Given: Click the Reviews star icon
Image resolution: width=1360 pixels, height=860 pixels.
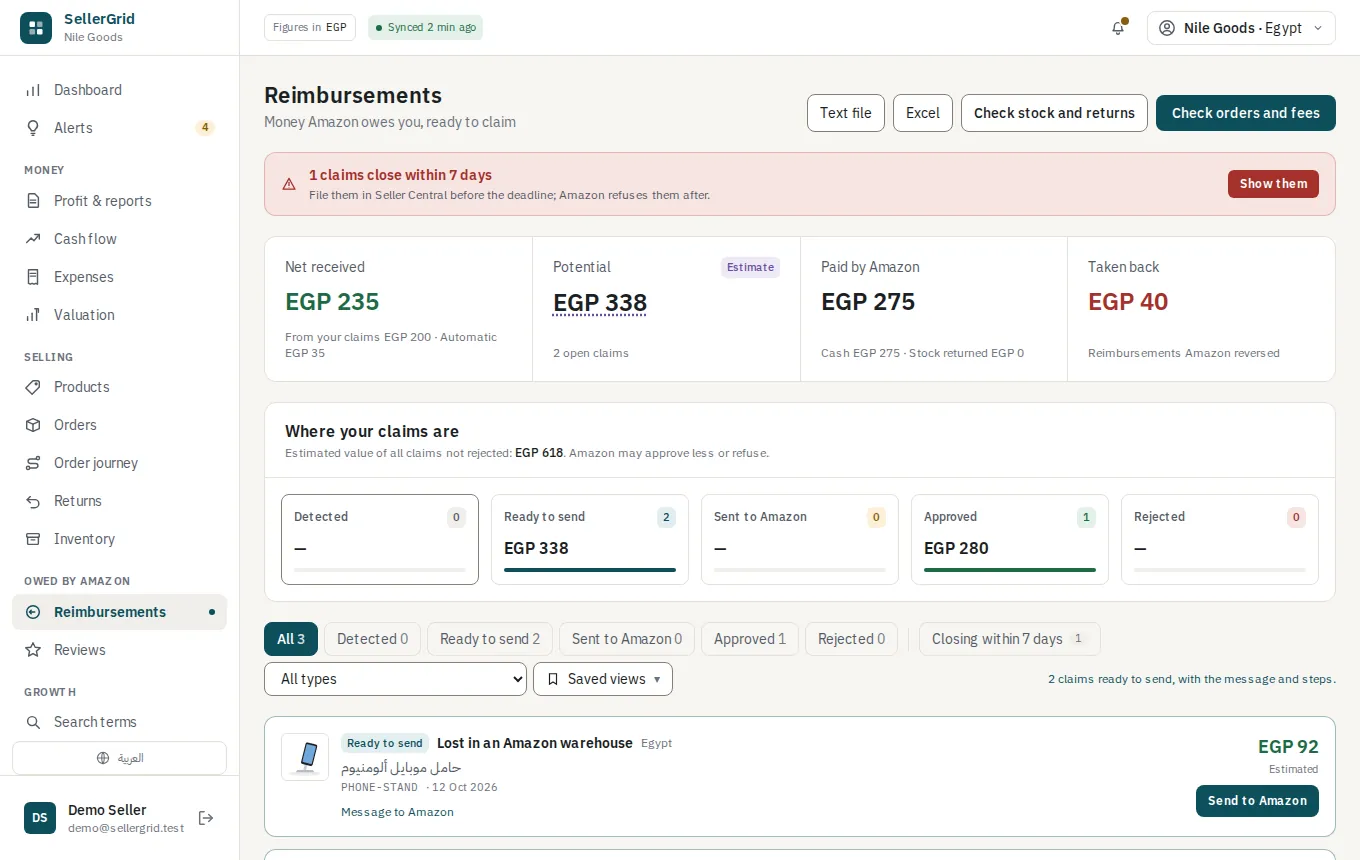Looking at the screenshot, I should [33, 650].
